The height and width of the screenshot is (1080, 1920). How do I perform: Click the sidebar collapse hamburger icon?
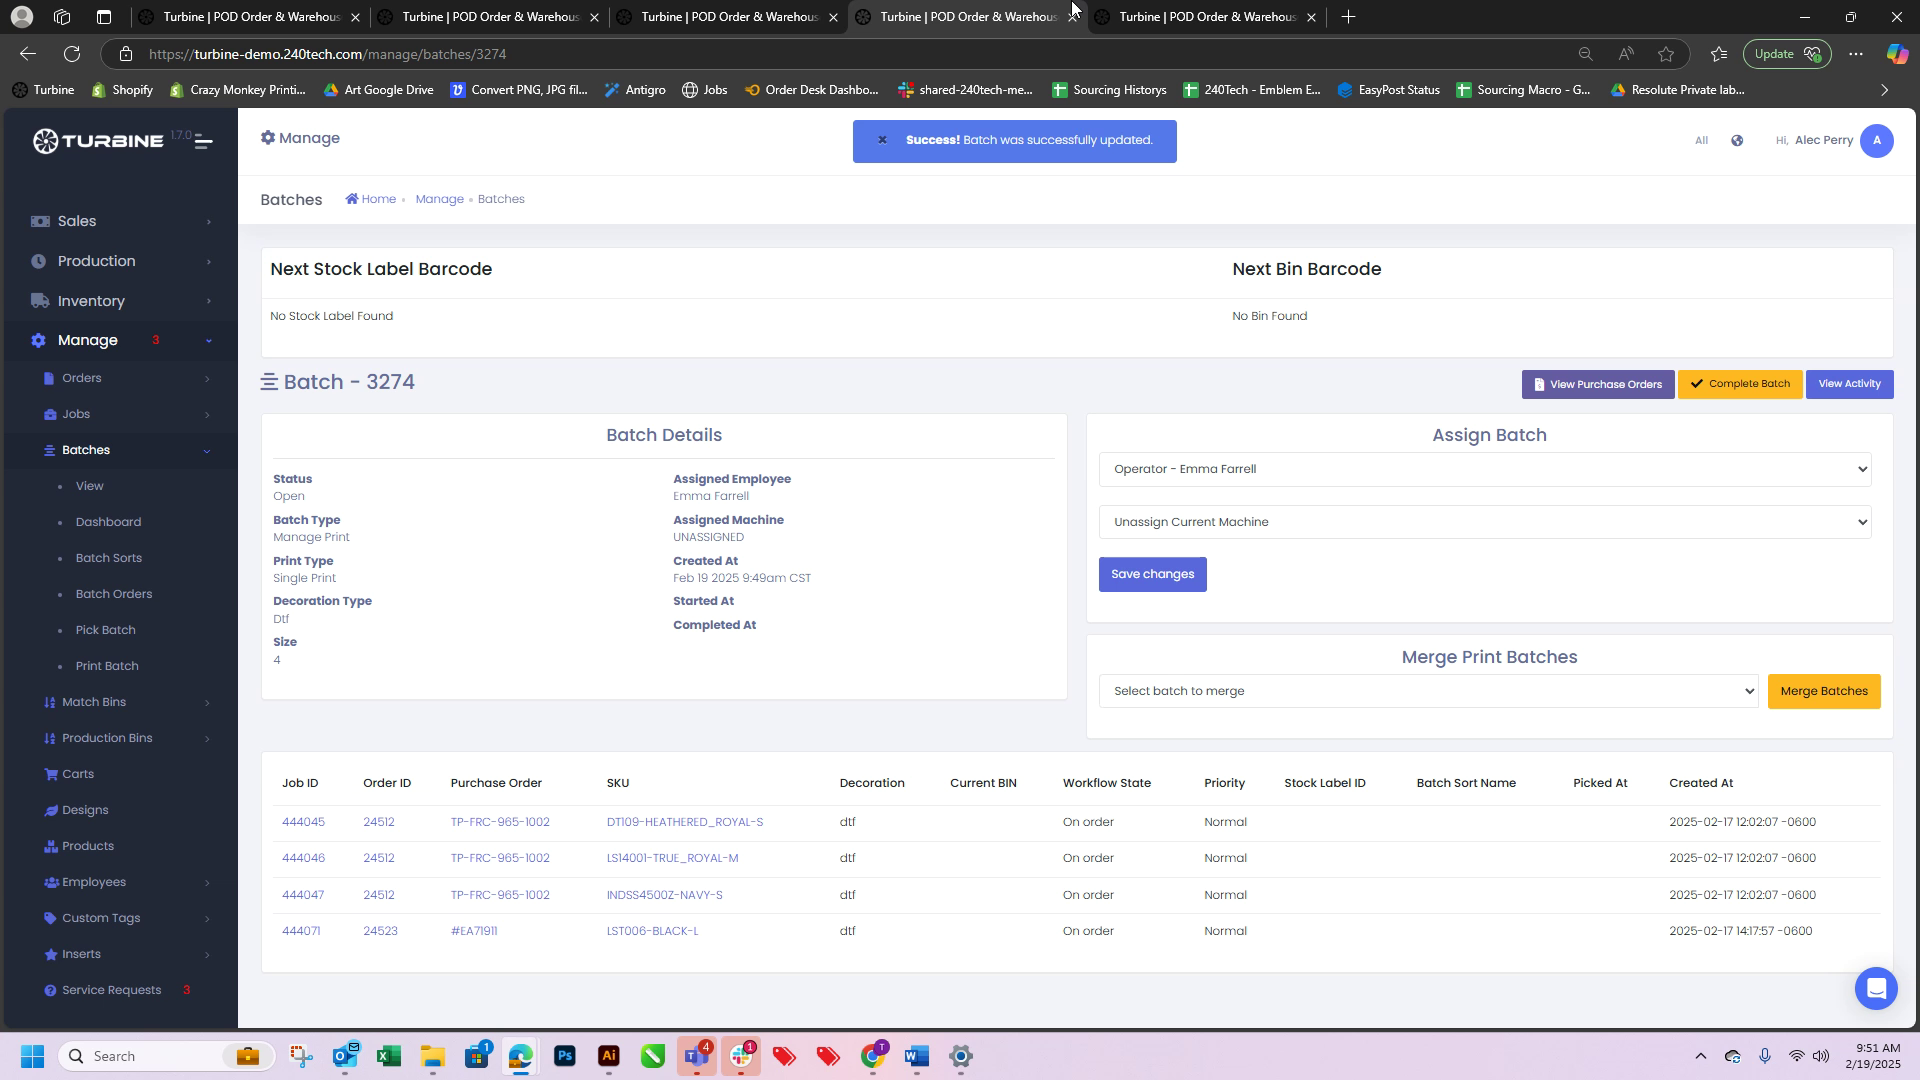coord(203,141)
